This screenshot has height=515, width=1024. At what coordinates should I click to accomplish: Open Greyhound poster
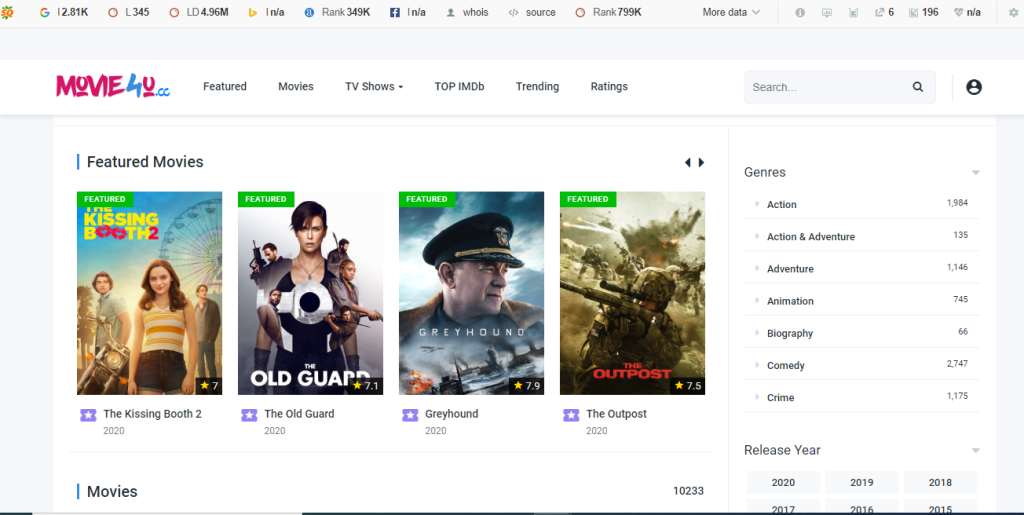tap(472, 293)
